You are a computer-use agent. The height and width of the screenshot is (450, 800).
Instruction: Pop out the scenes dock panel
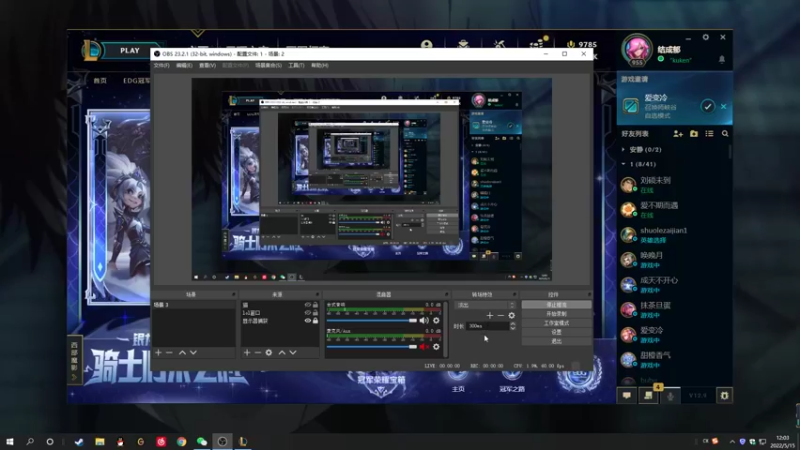pyautogui.click(x=234, y=295)
